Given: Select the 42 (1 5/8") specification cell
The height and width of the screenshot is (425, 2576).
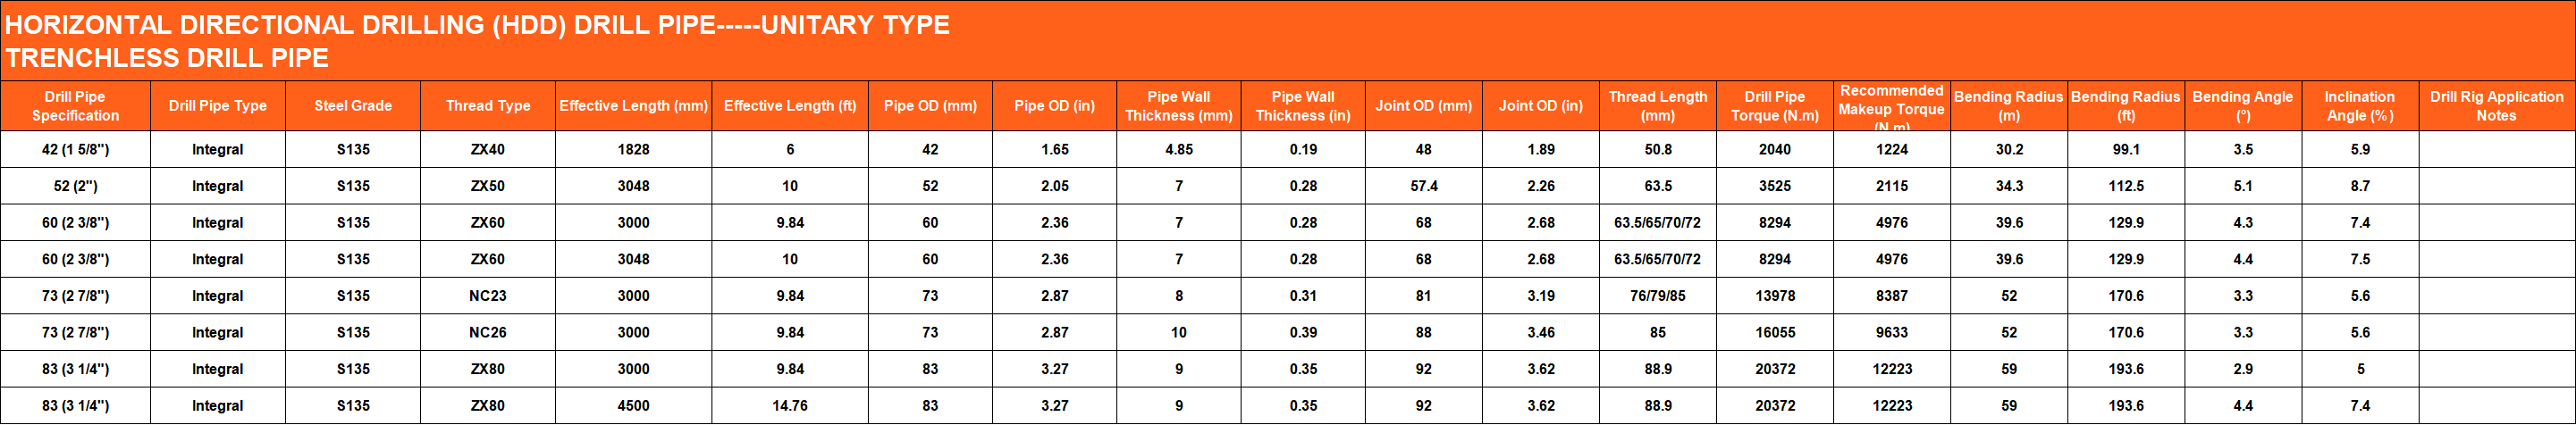Looking at the screenshot, I should pyautogui.click(x=75, y=150).
